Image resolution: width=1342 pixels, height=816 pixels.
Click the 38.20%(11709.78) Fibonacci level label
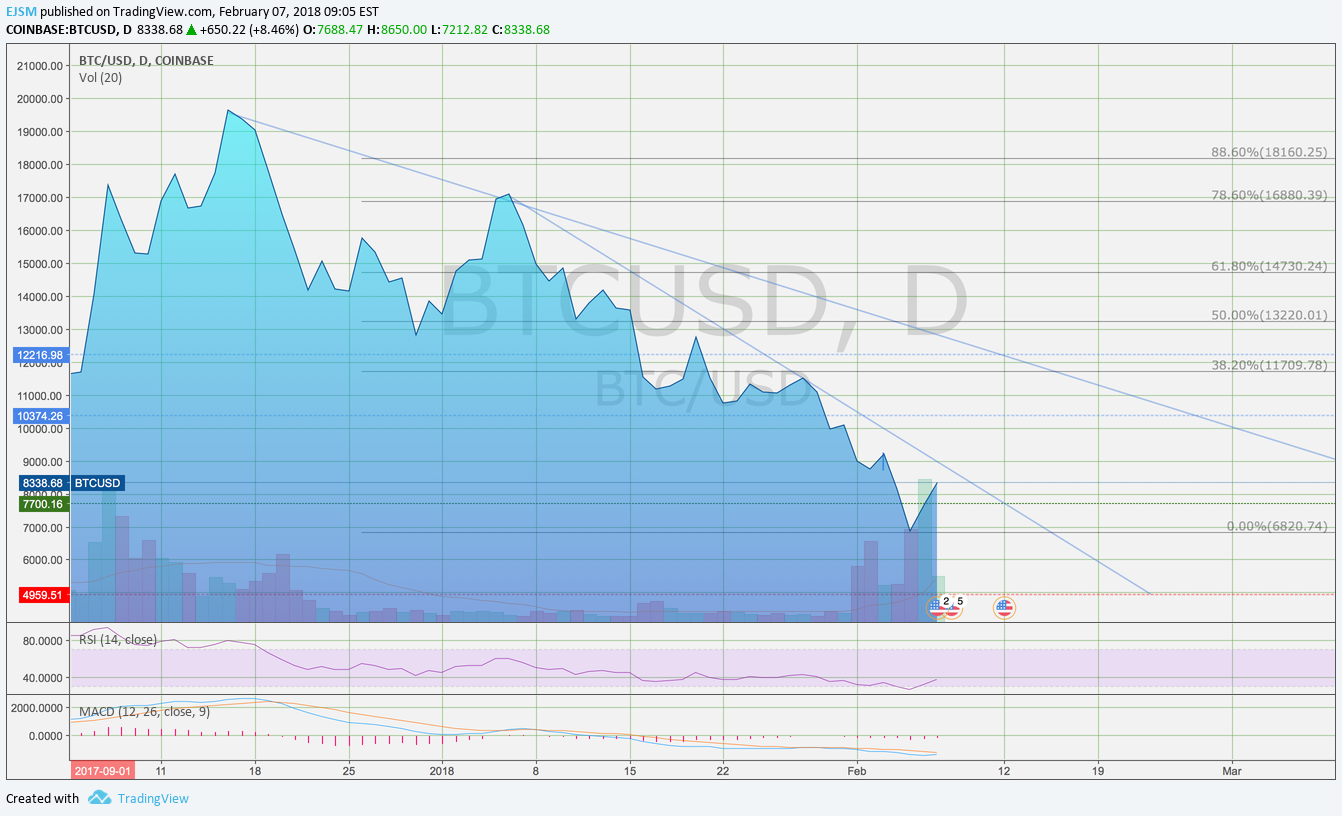tap(1269, 365)
